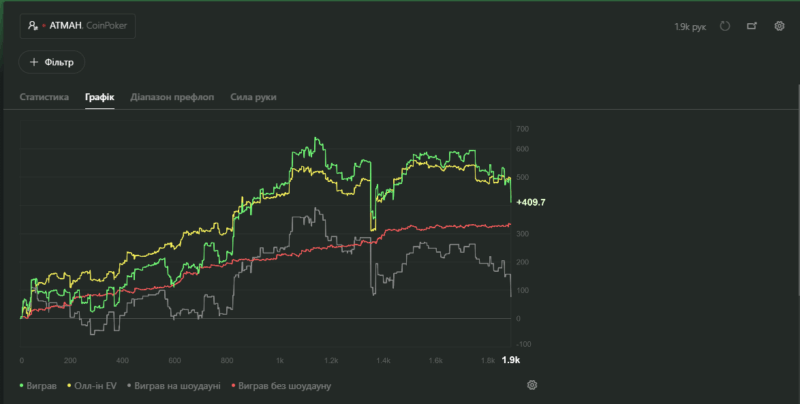
Task: Click the share/export icon at top right
Action: [752, 26]
